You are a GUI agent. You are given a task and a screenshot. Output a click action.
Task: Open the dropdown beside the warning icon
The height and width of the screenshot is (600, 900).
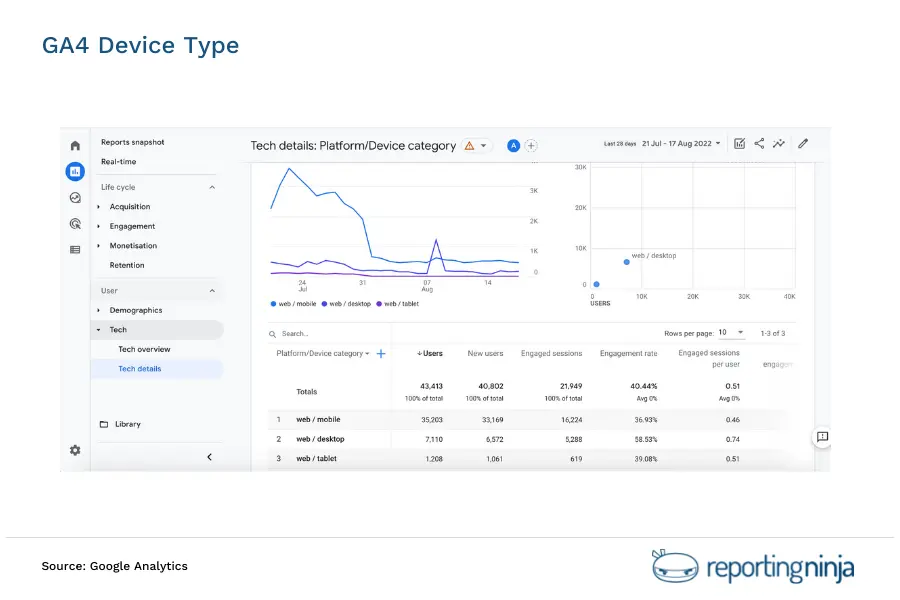484,145
